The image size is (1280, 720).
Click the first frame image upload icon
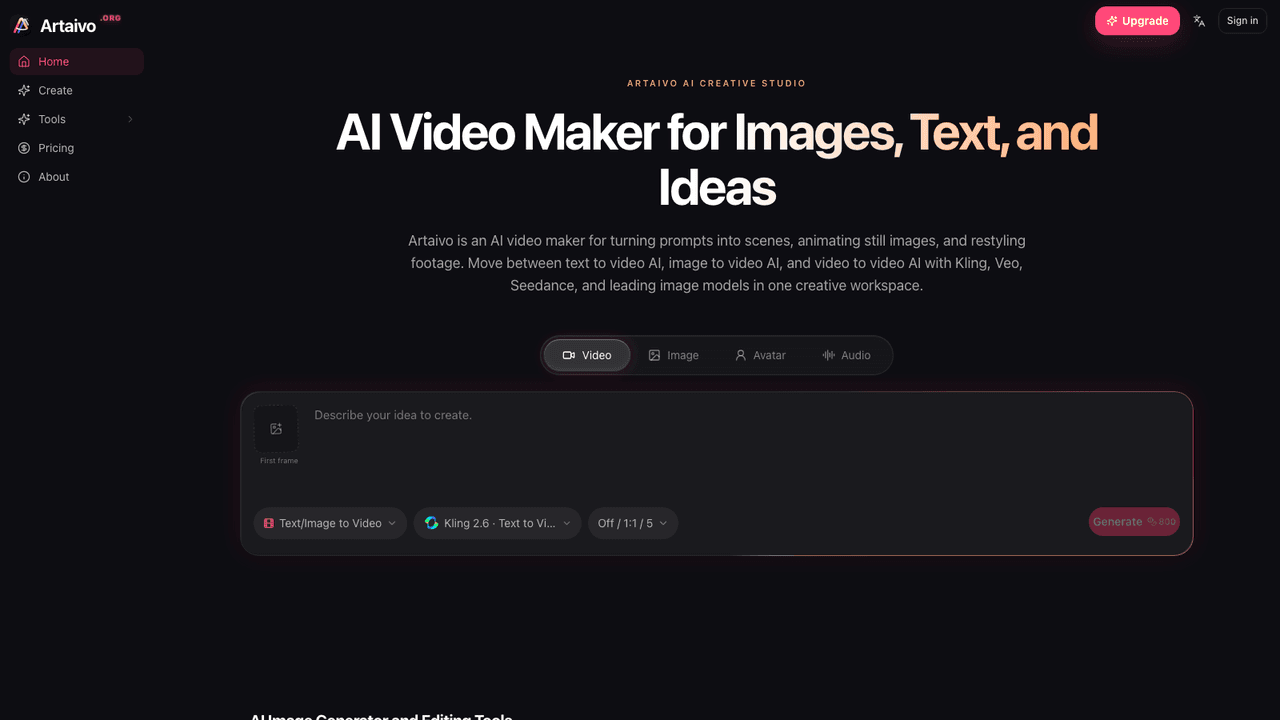pyautogui.click(x=276, y=429)
